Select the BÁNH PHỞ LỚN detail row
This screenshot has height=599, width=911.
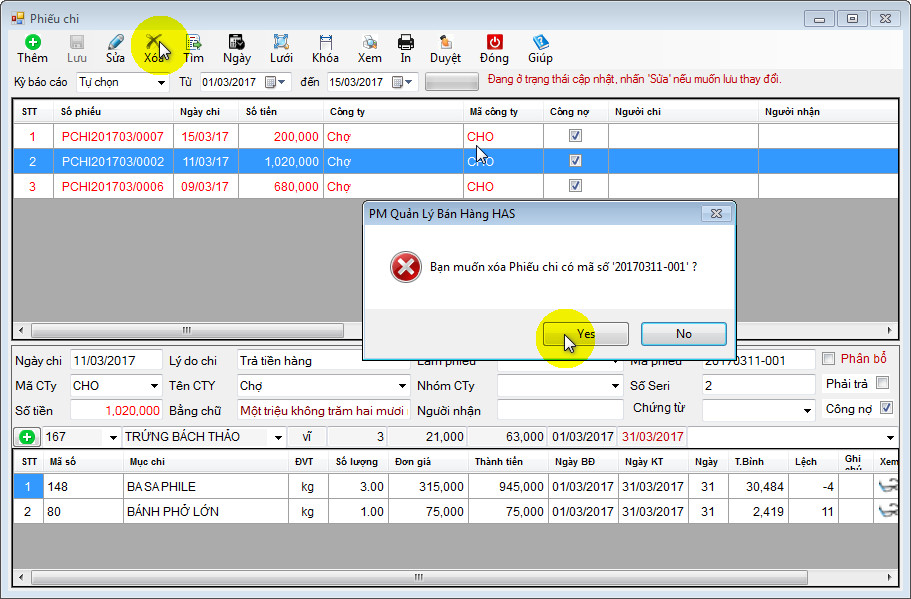(x=456, y=511)
